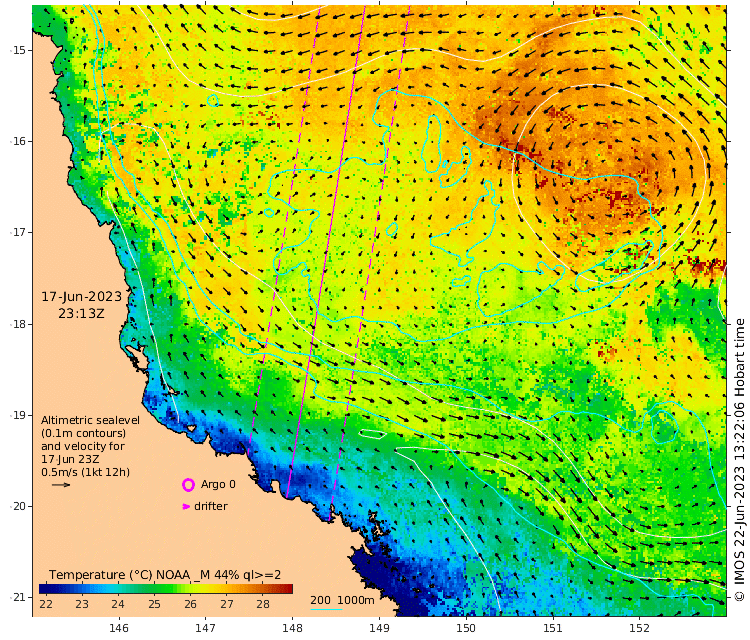The width and height of the screenshot is (750, 640).
Task: Click the temperature color scale bar
Action: click(165, 589)
